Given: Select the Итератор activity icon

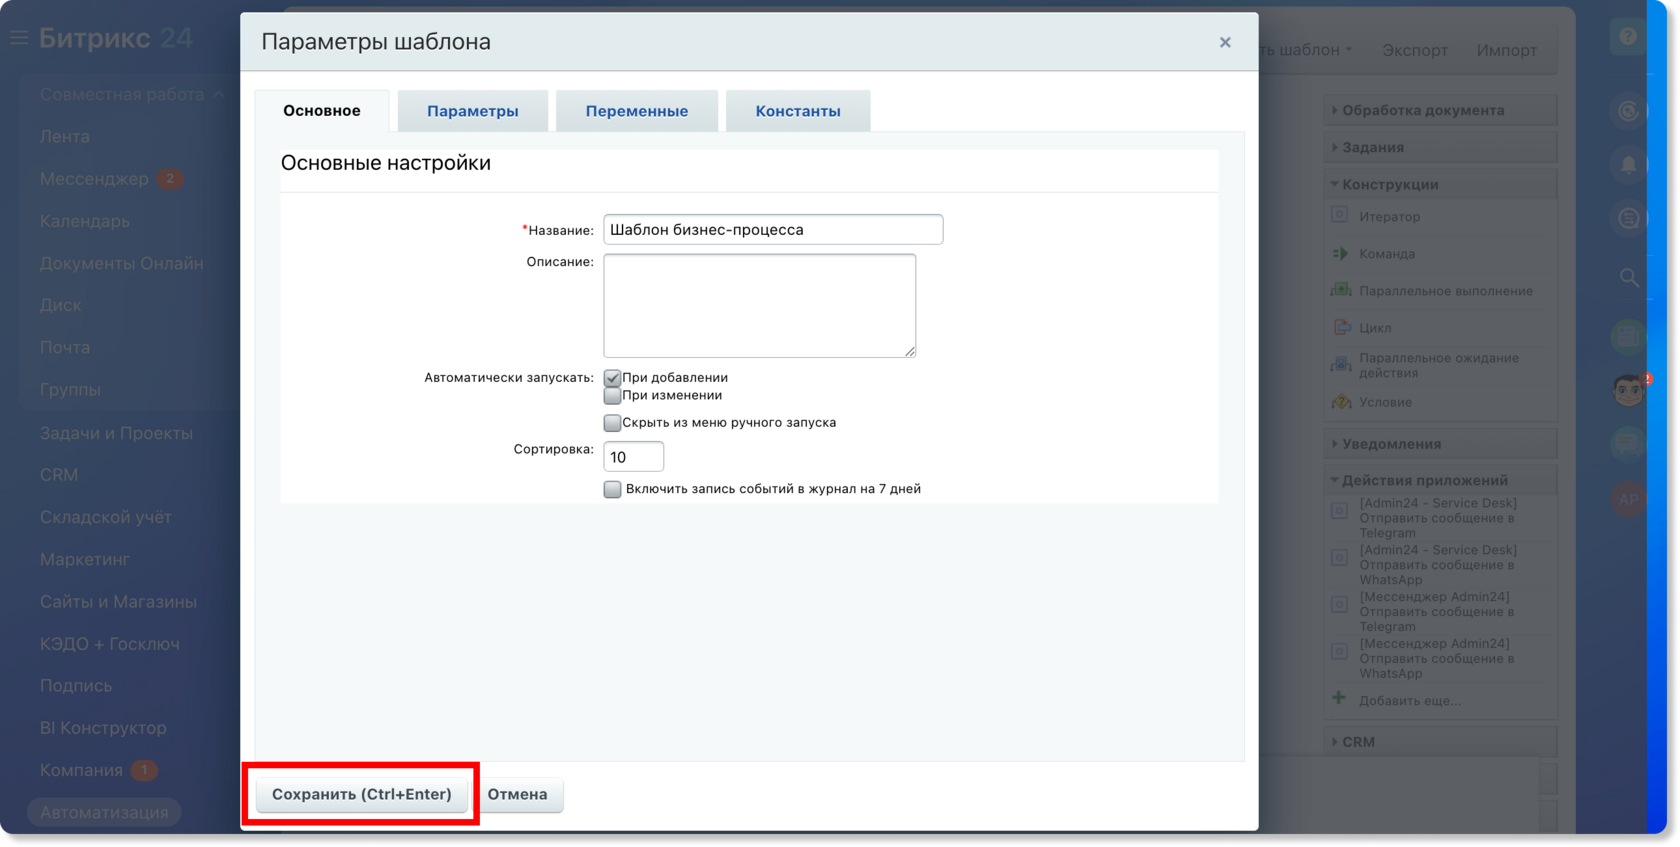Looking at the screenshot, I should pos(1340,215).
